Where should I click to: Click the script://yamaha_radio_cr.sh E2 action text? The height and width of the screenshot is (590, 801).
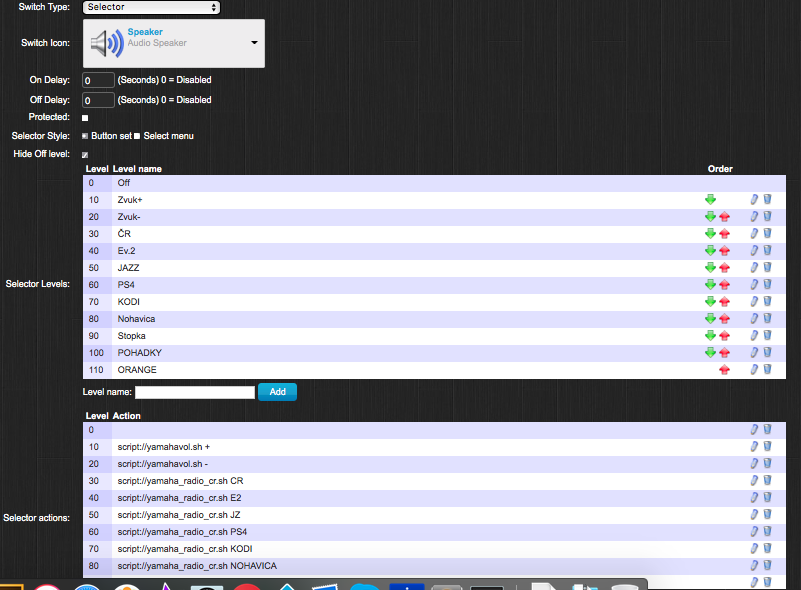[179, 498]
